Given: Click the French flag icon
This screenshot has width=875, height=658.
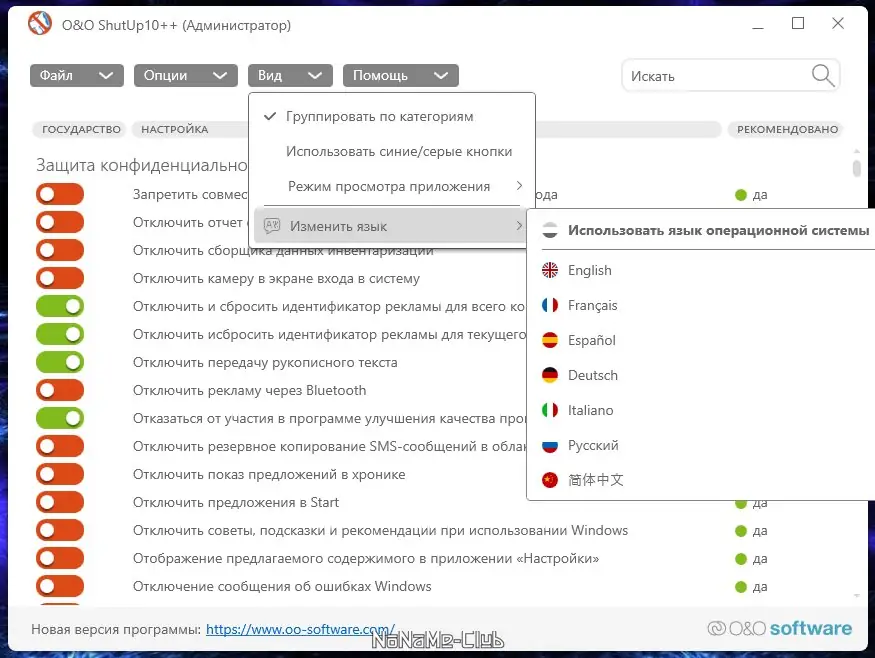Looking at the screenshot, I should 550,305.
